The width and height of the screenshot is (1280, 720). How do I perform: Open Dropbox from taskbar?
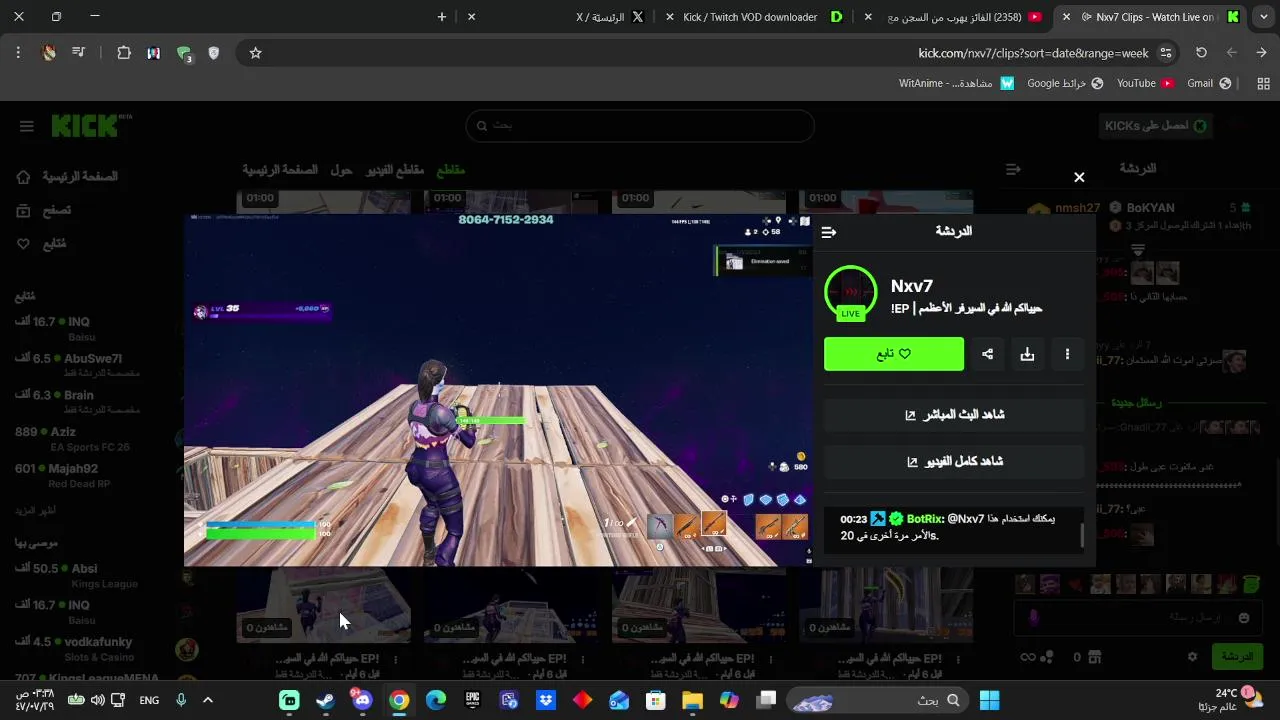(x=546, y=700)
